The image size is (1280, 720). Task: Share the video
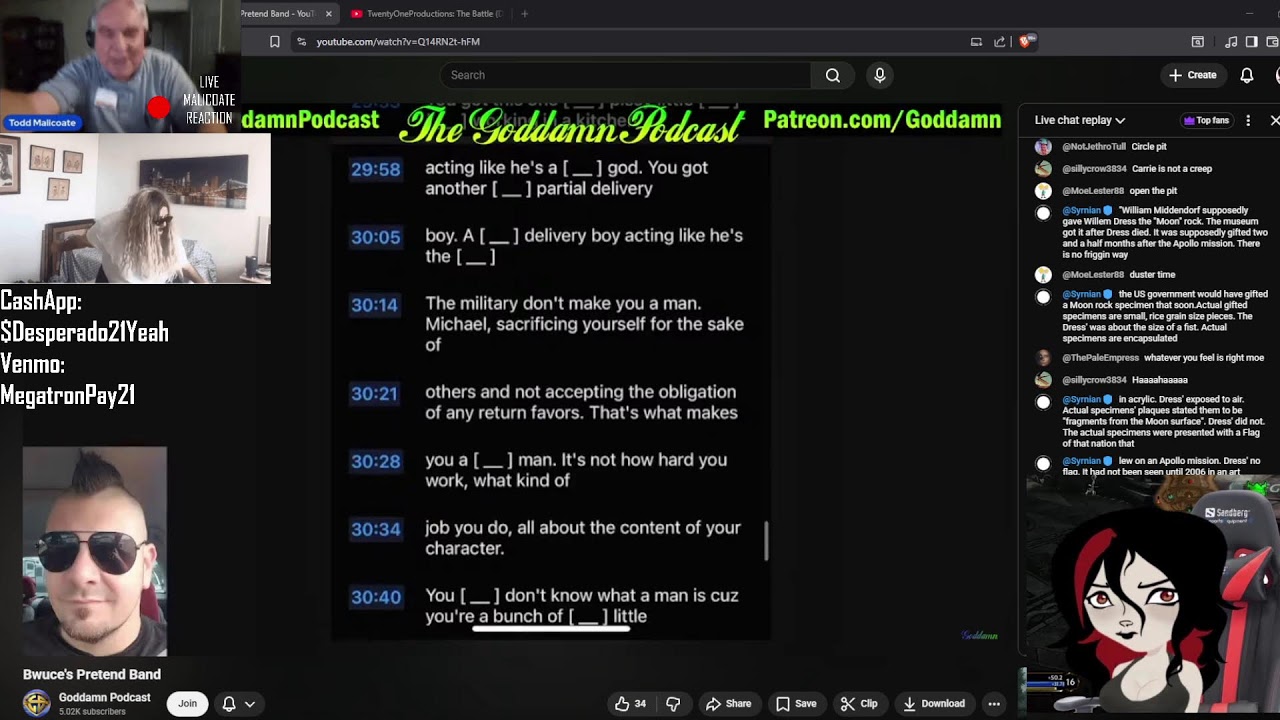(x=728, y=704)
